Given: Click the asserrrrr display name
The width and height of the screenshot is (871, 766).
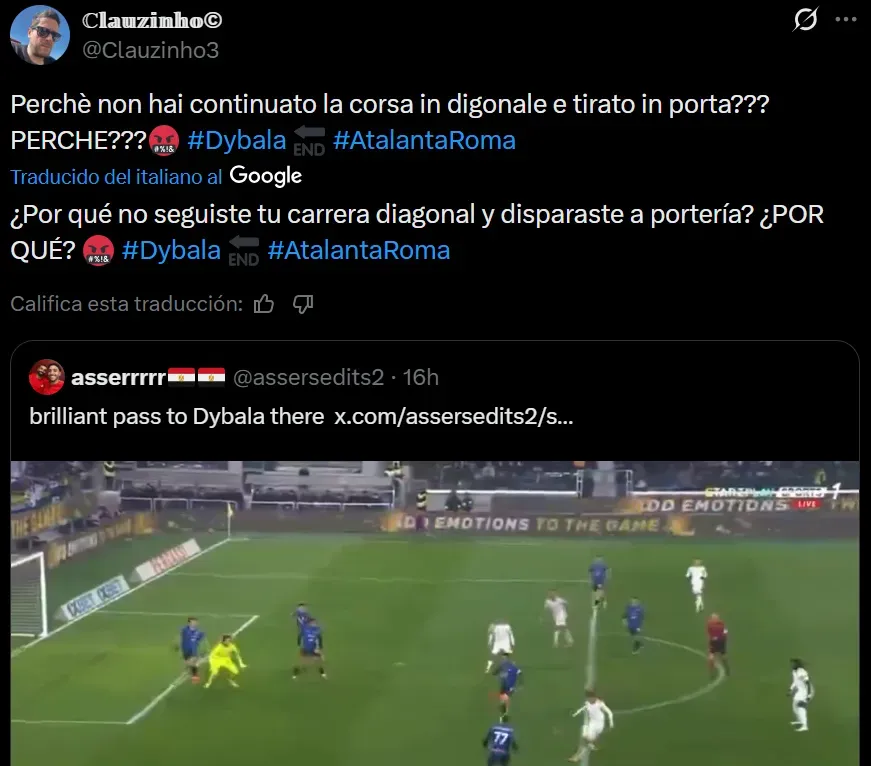Looking at the screenshot, I should (x=118, y=378).
